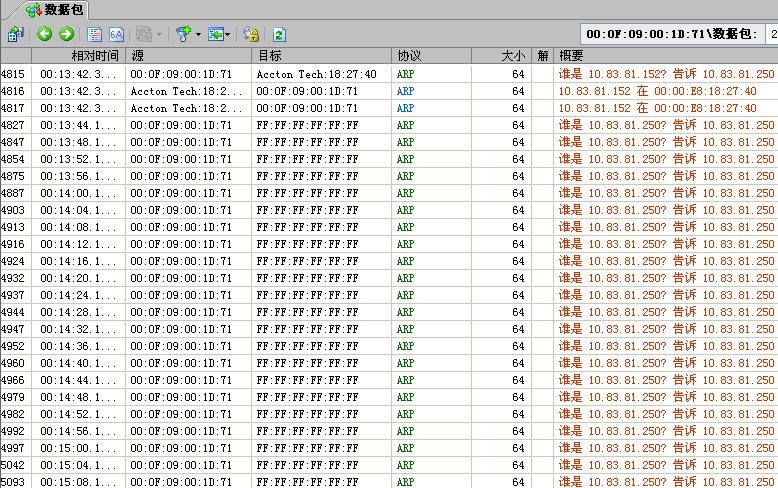Open the grayed packet layout dropdown arrow
This screenshot has height=488, width=778.
[159, 34]
